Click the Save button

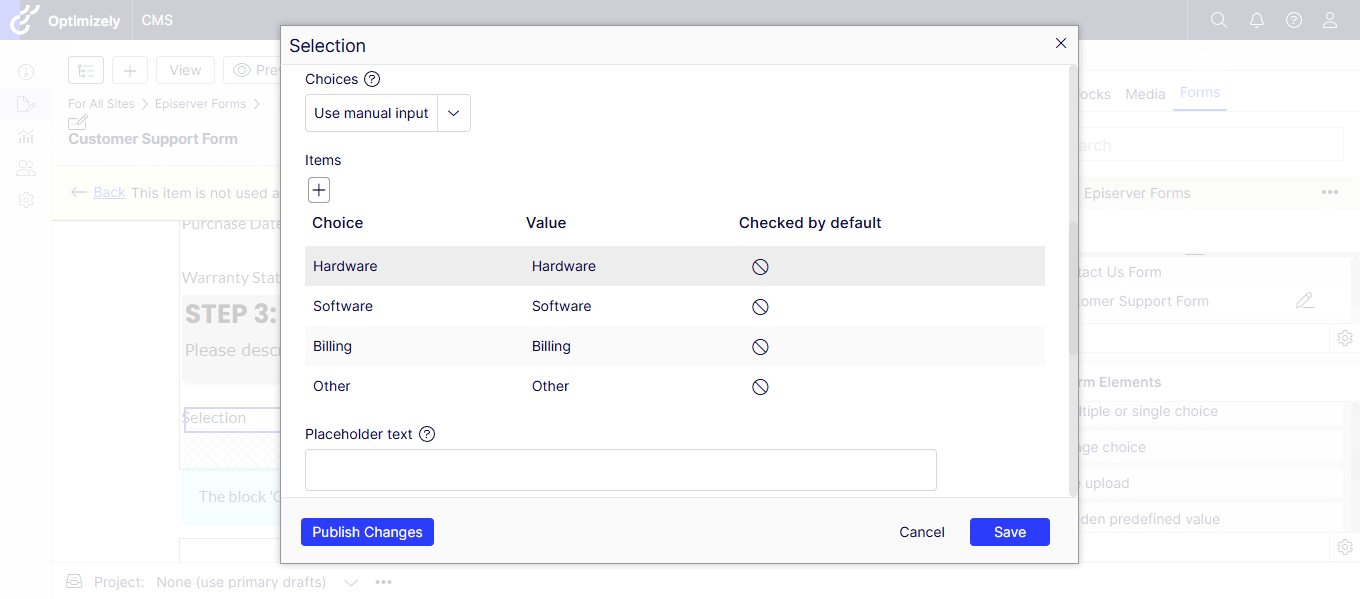coord(1009,532)
